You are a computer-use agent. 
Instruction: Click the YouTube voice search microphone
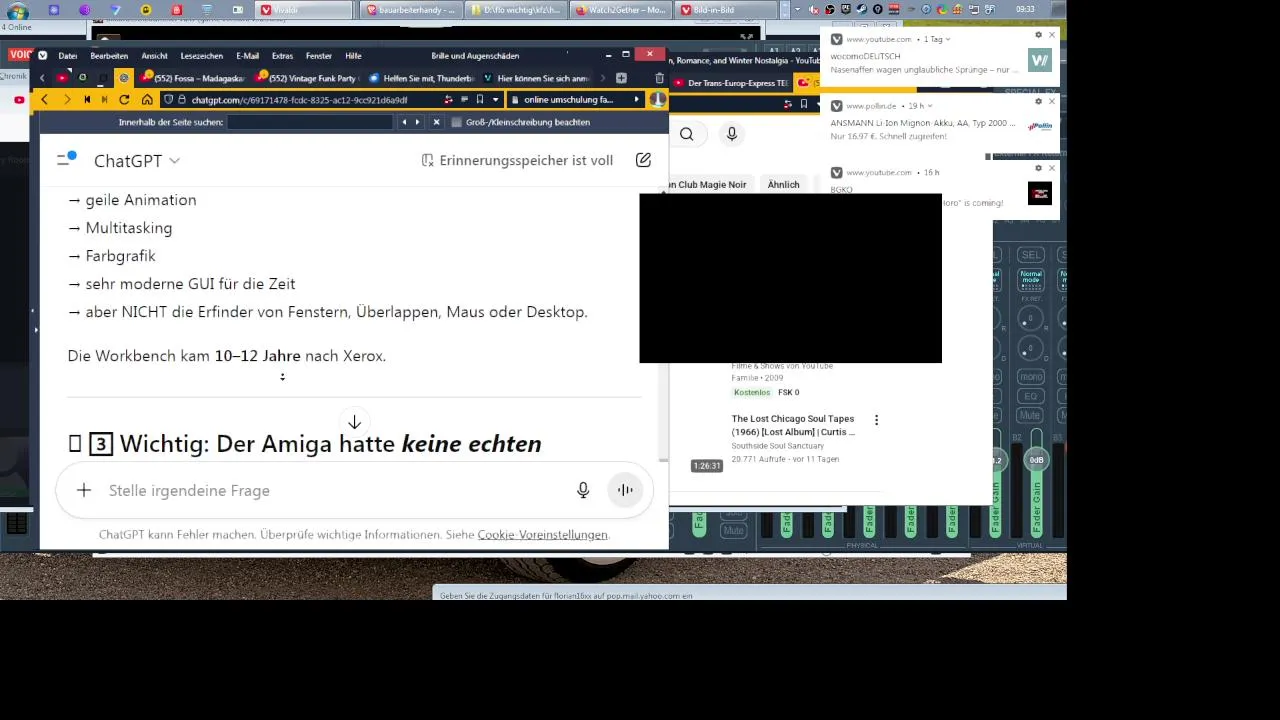pos(732,134)
